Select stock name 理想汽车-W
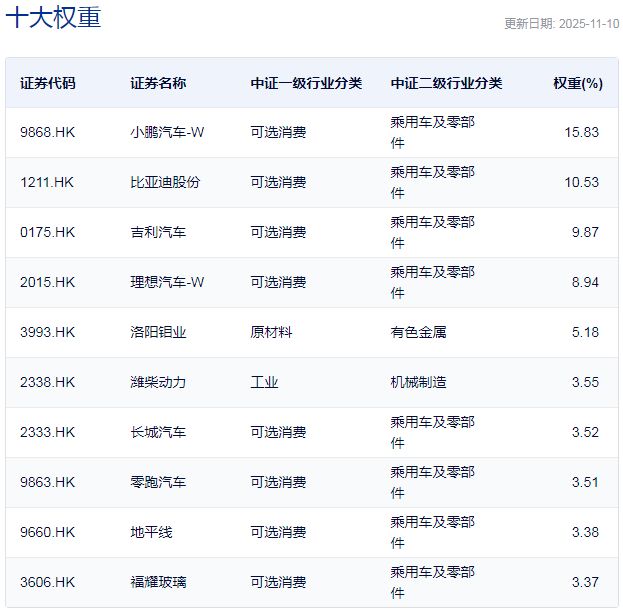 pos(167,282)
